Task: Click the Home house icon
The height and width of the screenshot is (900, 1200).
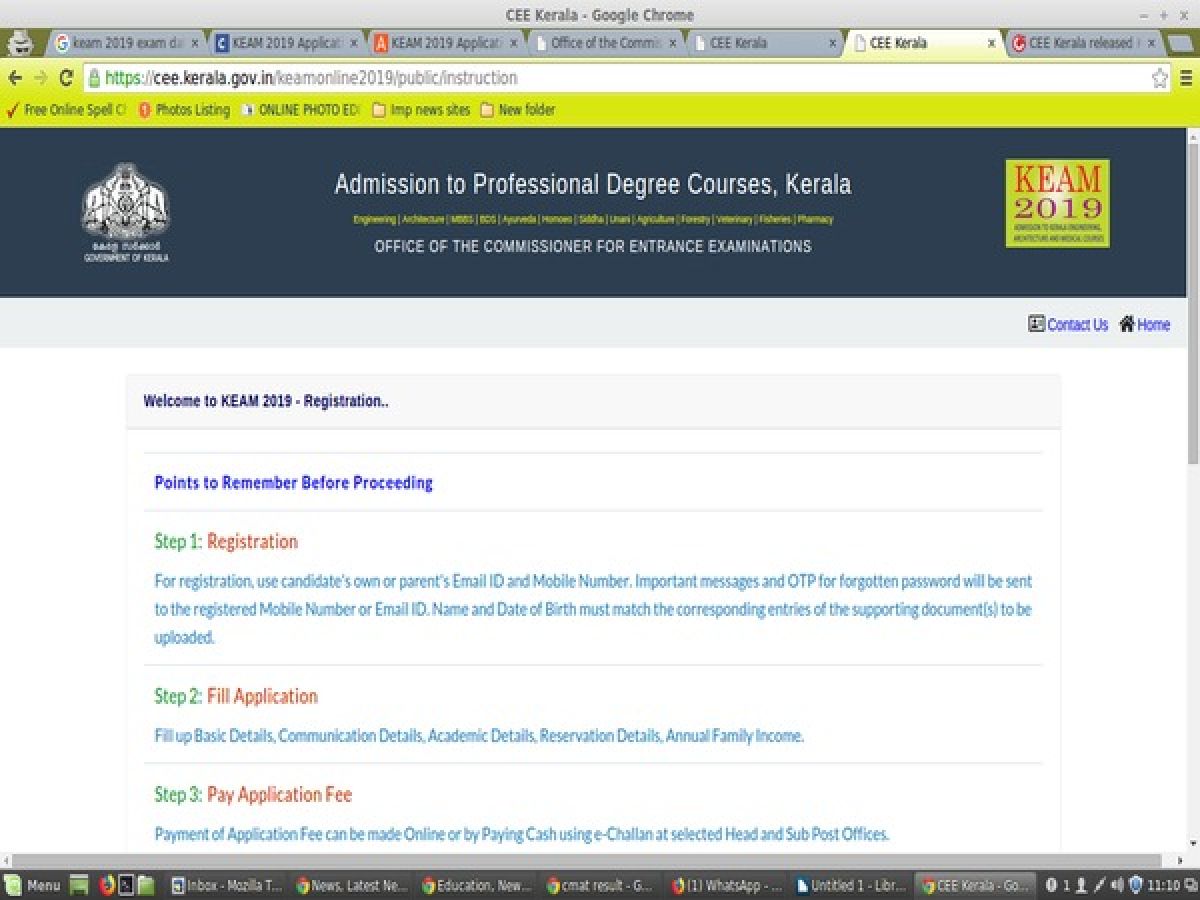Action: point(1127,324)
